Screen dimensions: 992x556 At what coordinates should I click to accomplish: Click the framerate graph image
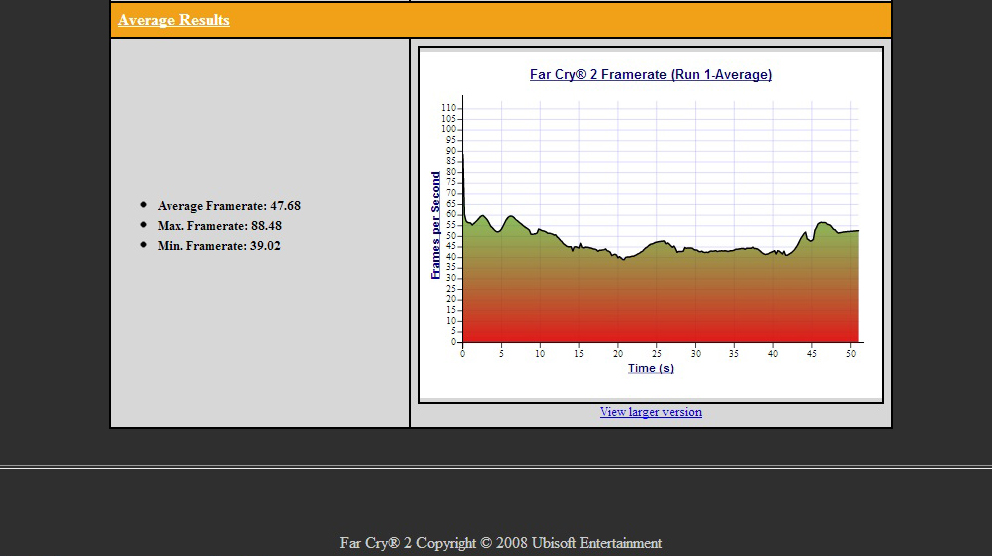tap(650, 225)
